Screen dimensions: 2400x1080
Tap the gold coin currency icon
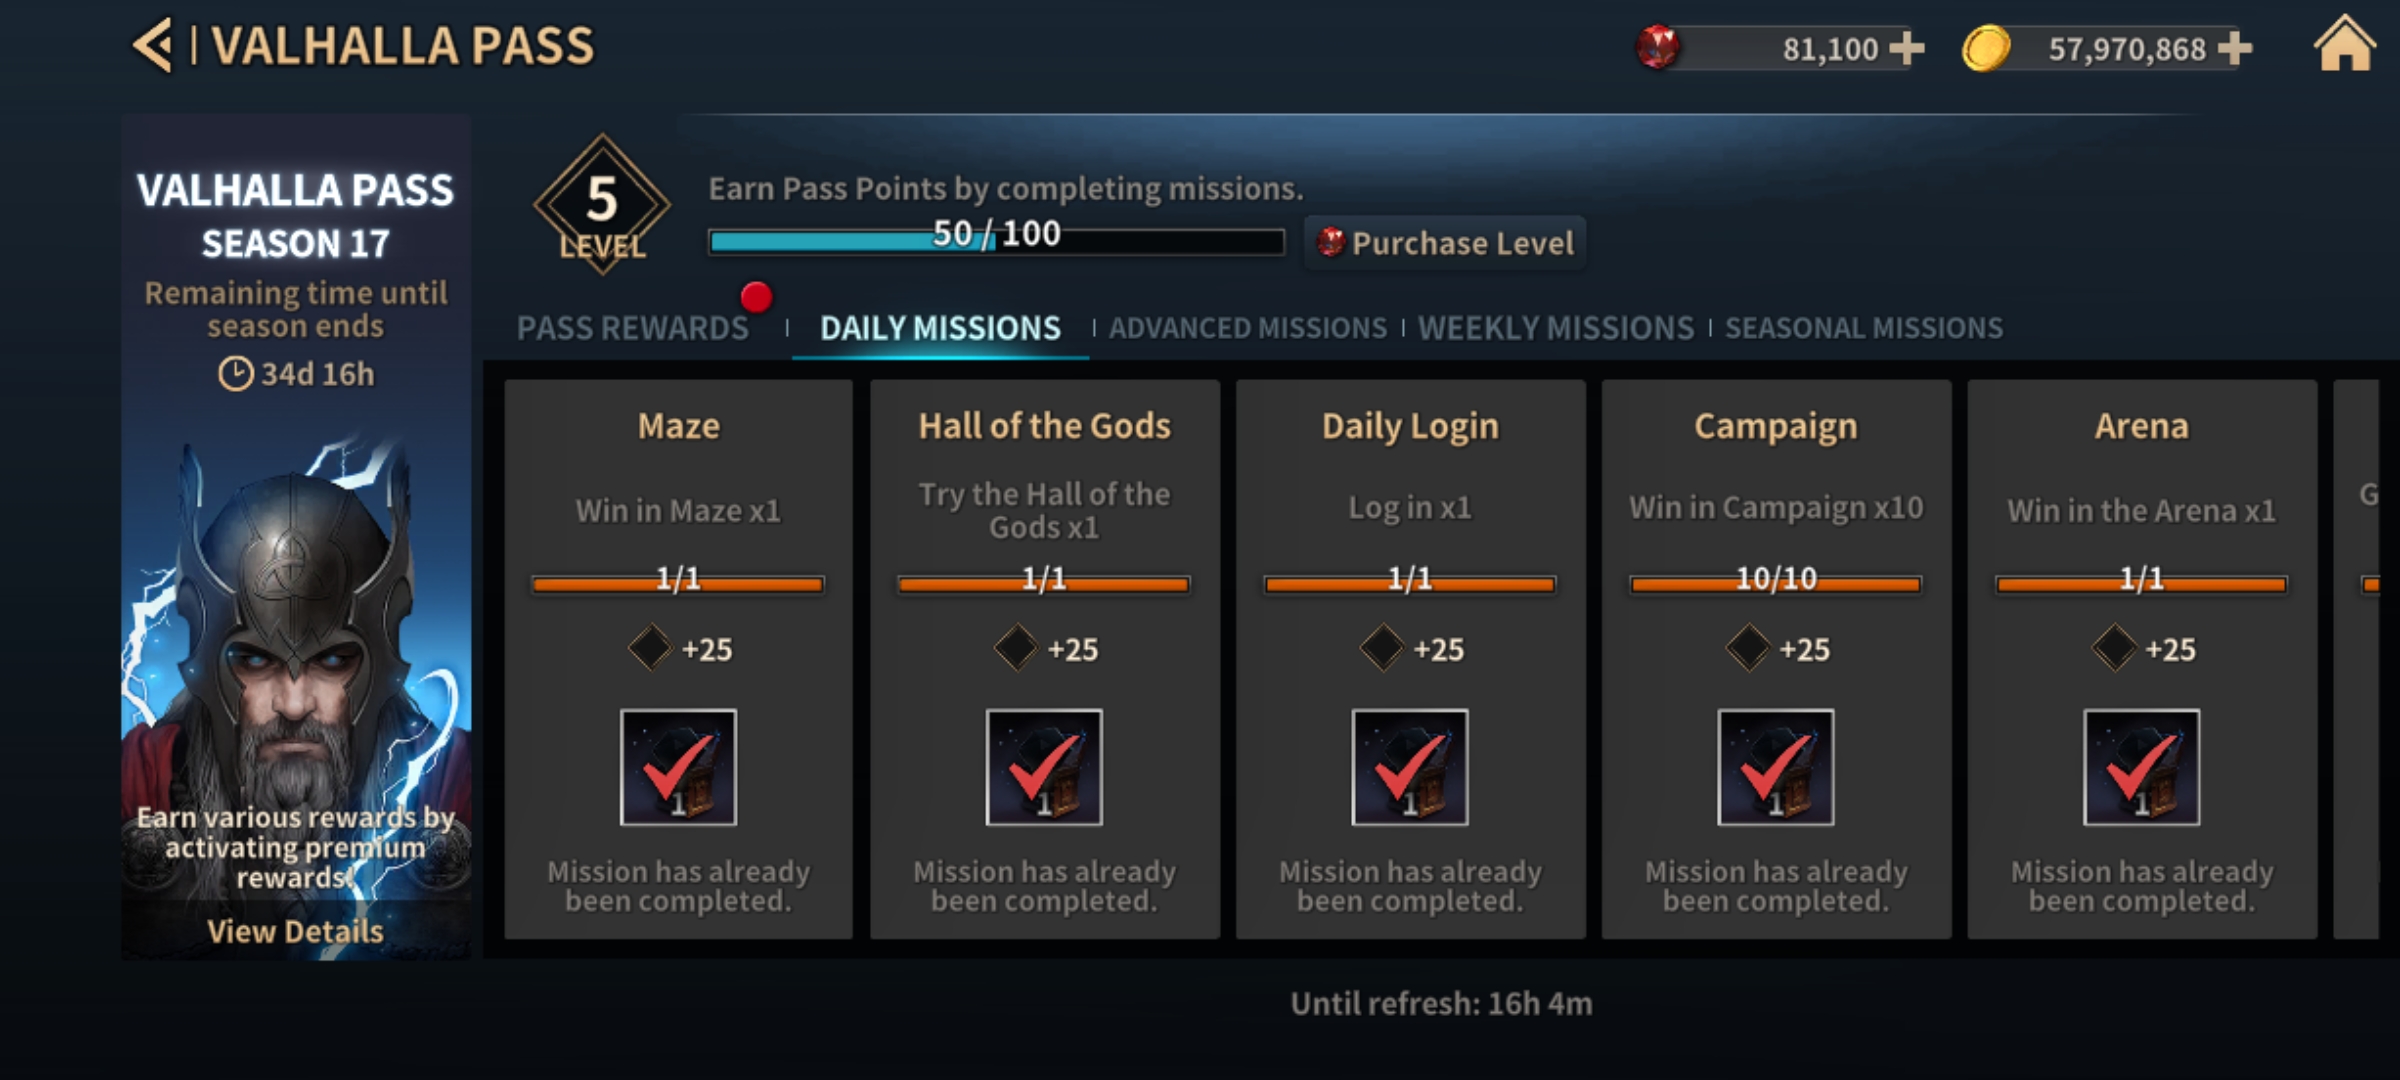1986,48
